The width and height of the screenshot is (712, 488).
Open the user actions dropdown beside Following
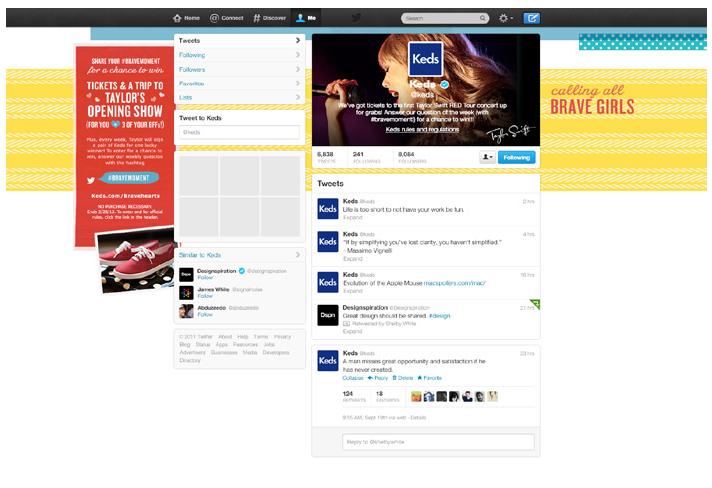487,157
